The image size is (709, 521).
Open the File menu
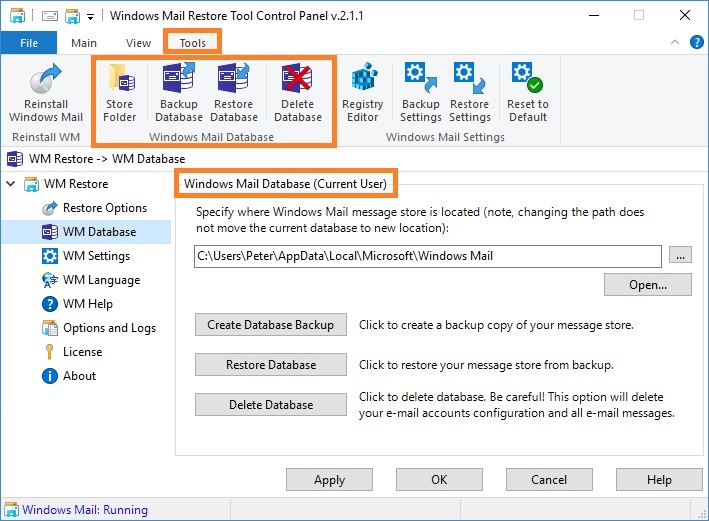(29, 43)
